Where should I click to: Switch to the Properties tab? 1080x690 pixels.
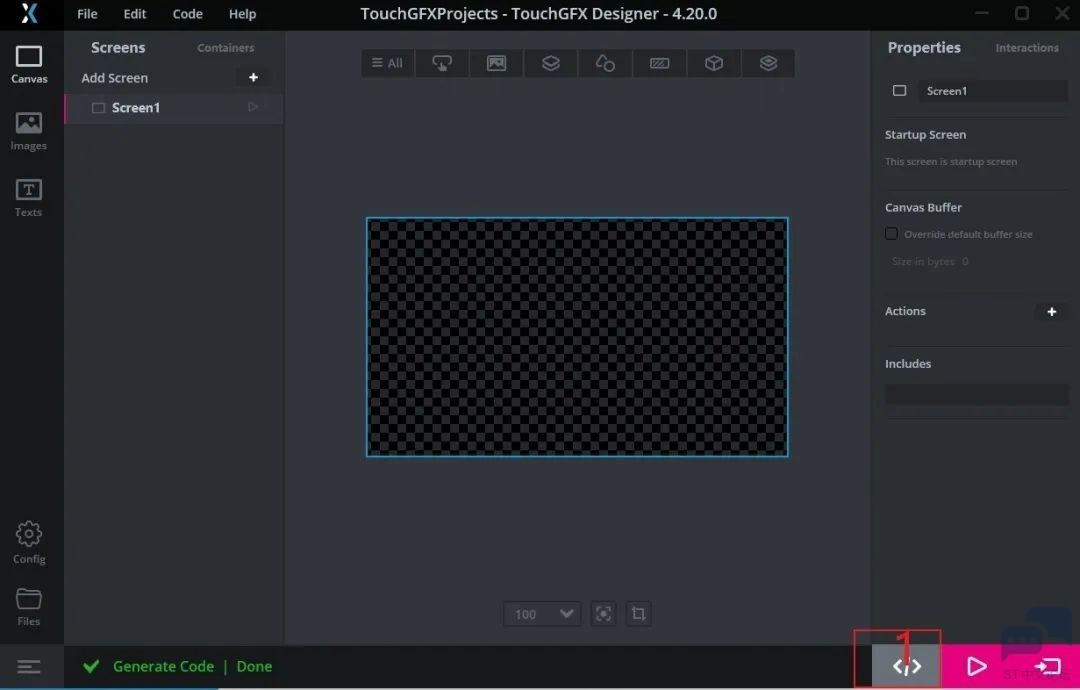[924, 48]
